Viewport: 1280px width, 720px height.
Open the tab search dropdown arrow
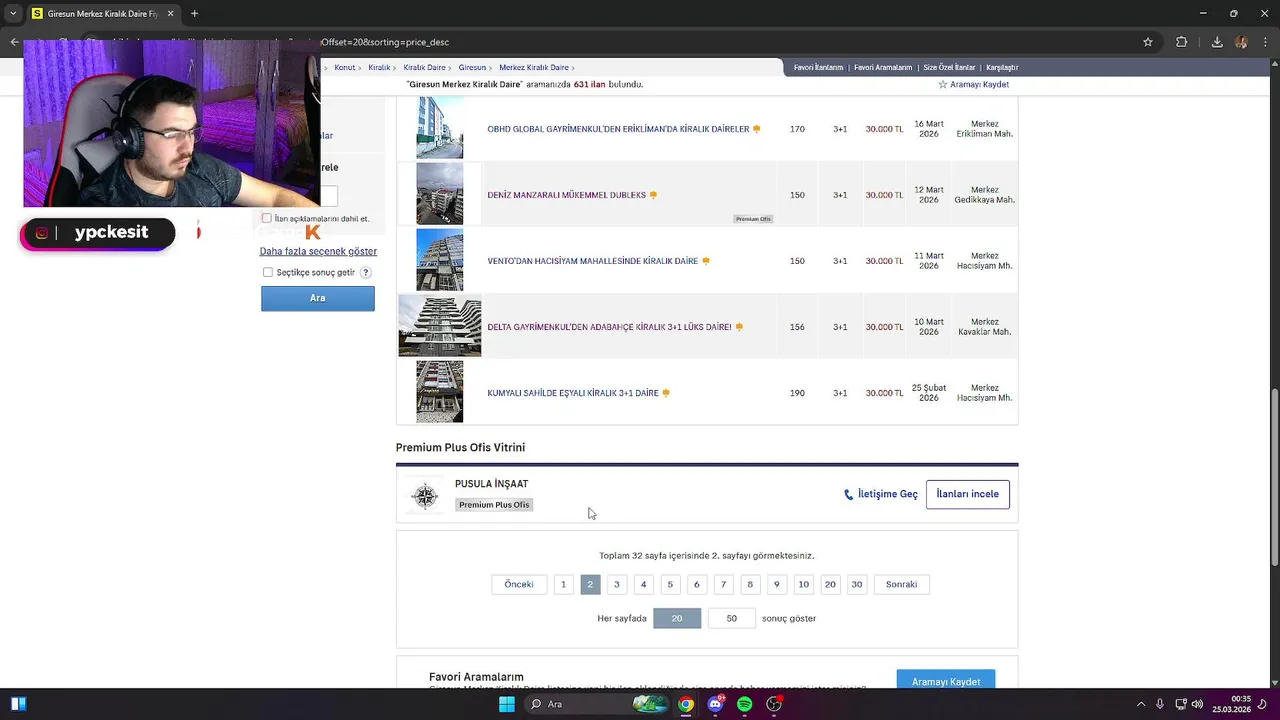click(x=12, y=14)
